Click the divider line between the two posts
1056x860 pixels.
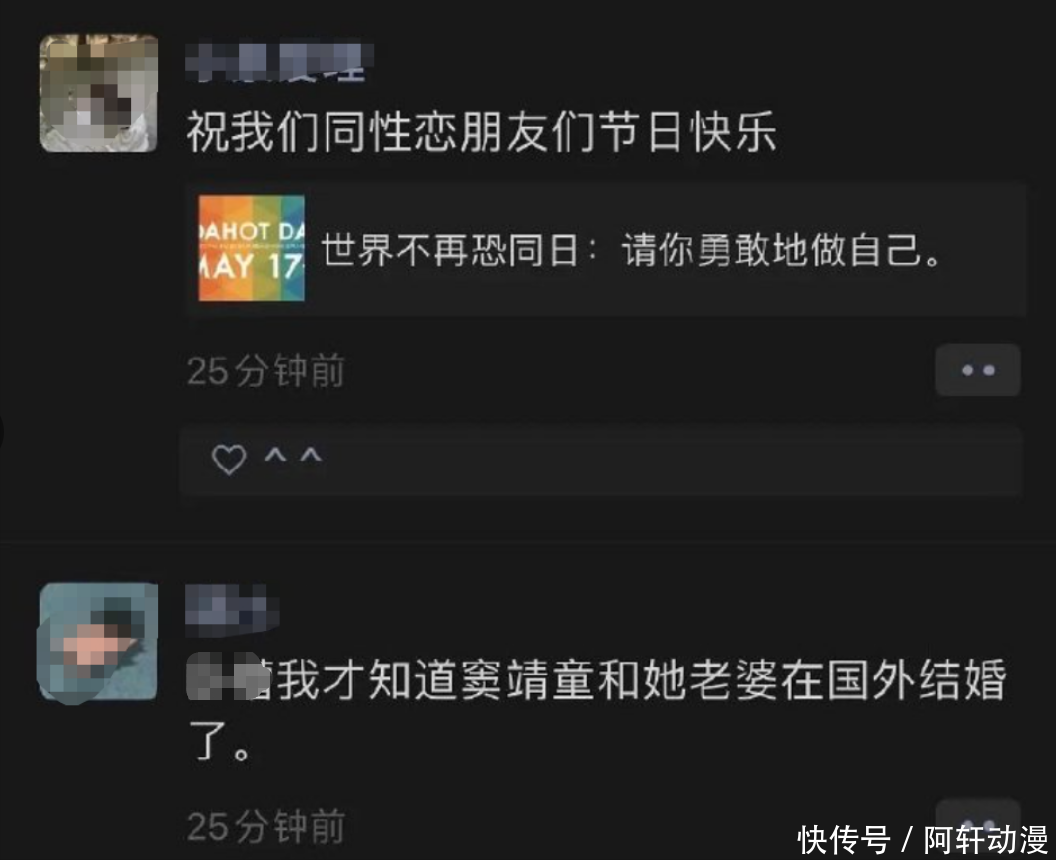coord(528,541)
